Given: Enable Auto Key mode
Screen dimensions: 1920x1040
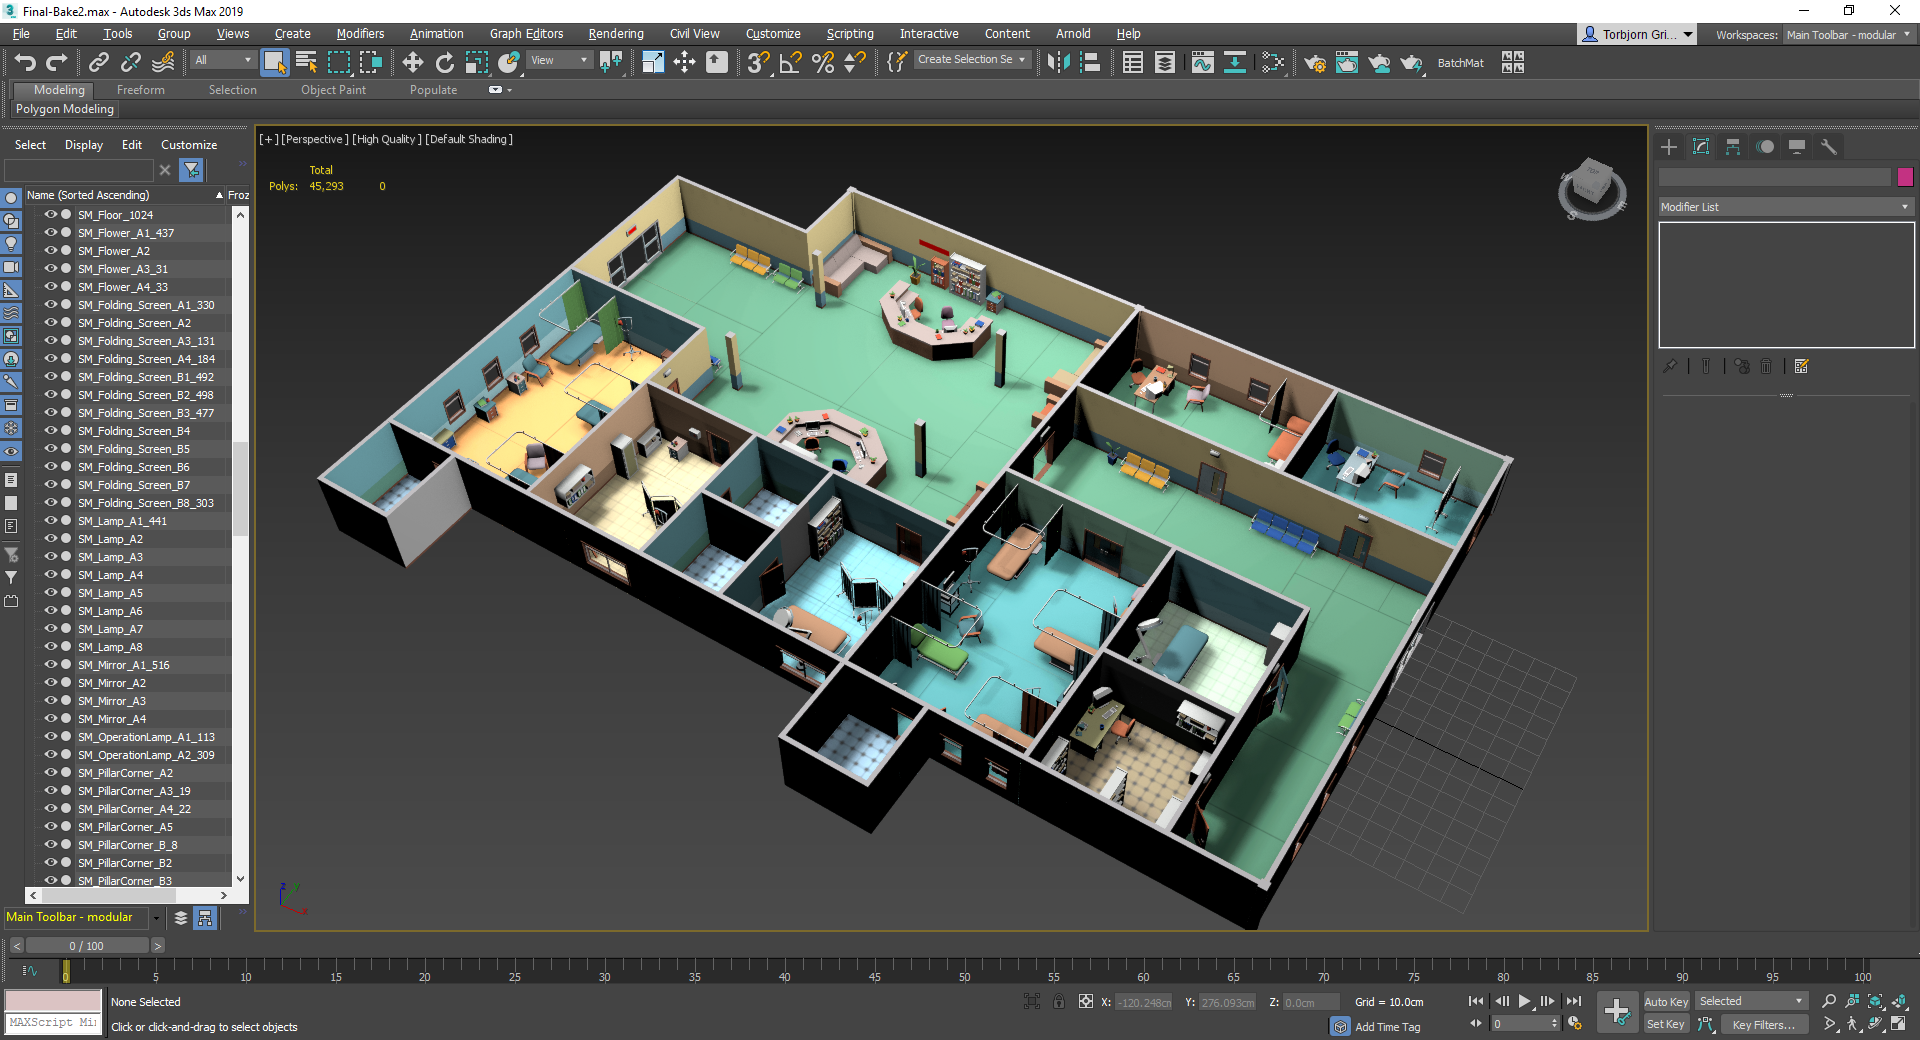Looking at the screenshot, I should 1666,1001.
